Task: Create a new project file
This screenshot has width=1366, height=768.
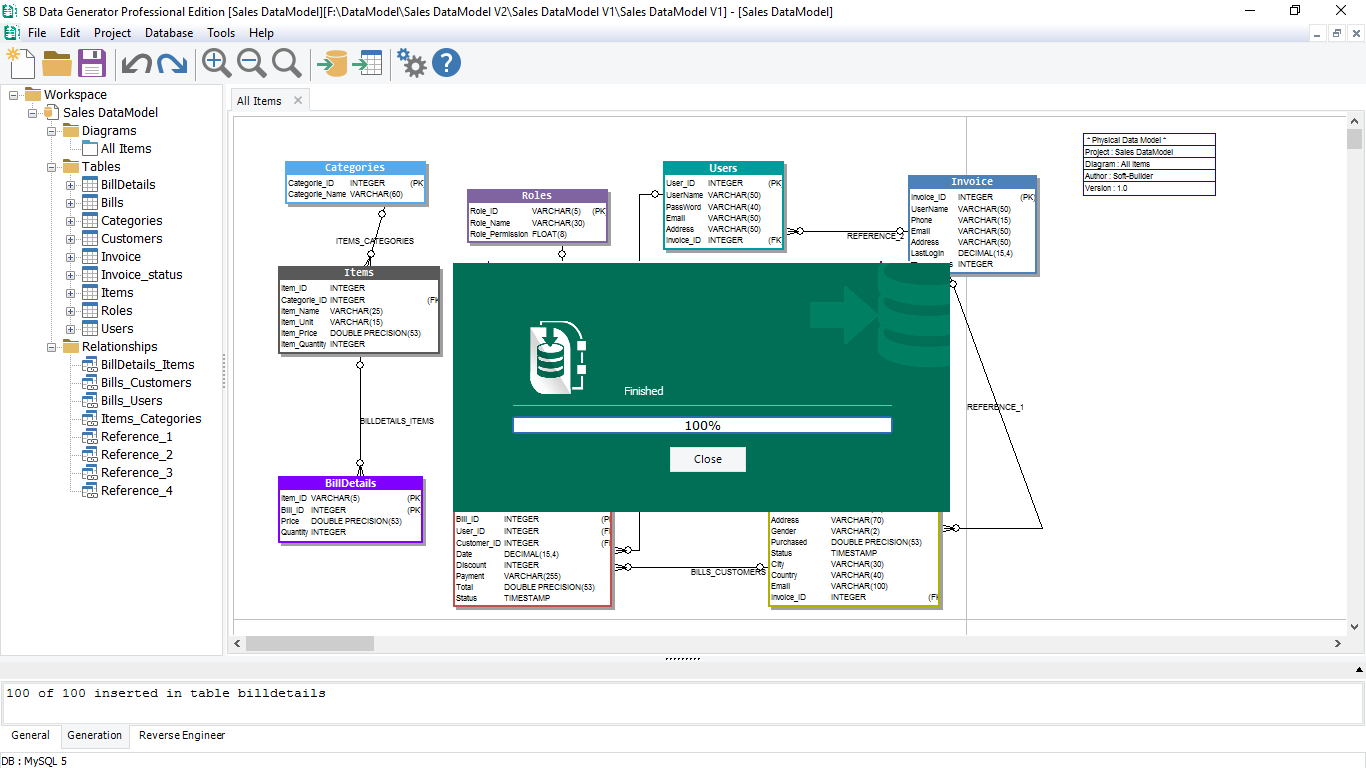Action: point(20,63)
